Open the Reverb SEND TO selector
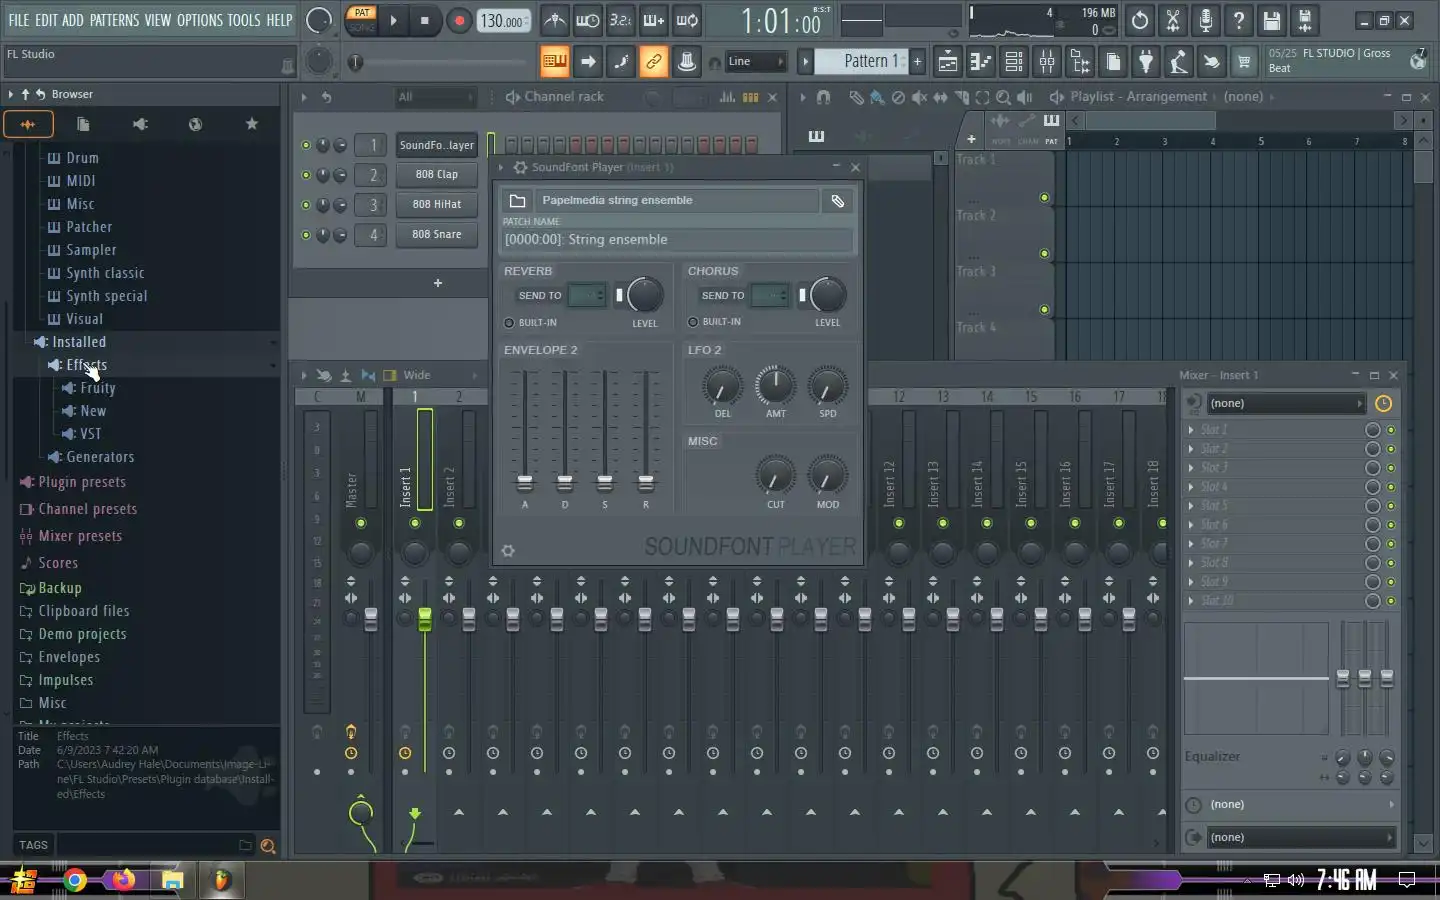 pyautogui.click(x=587, y=295)
